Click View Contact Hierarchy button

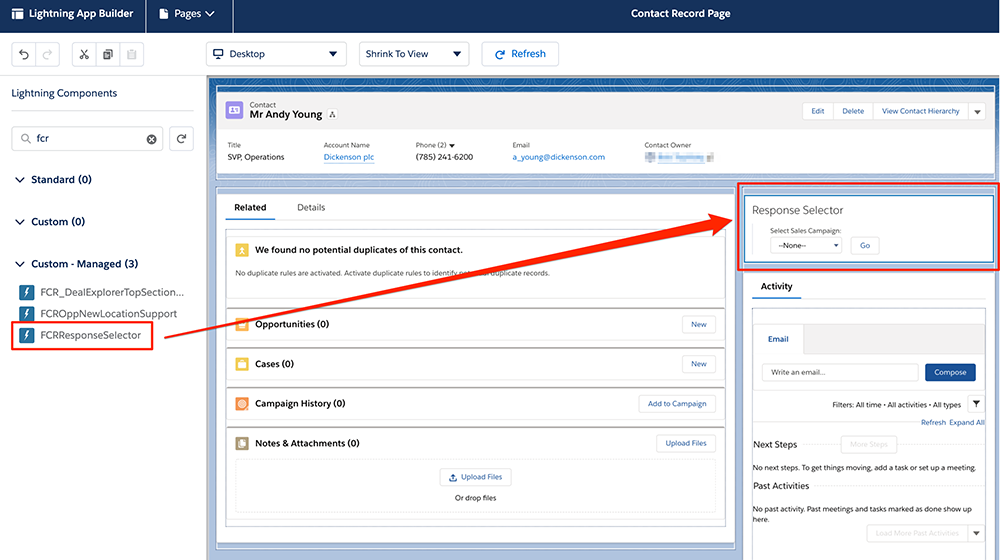920,111
